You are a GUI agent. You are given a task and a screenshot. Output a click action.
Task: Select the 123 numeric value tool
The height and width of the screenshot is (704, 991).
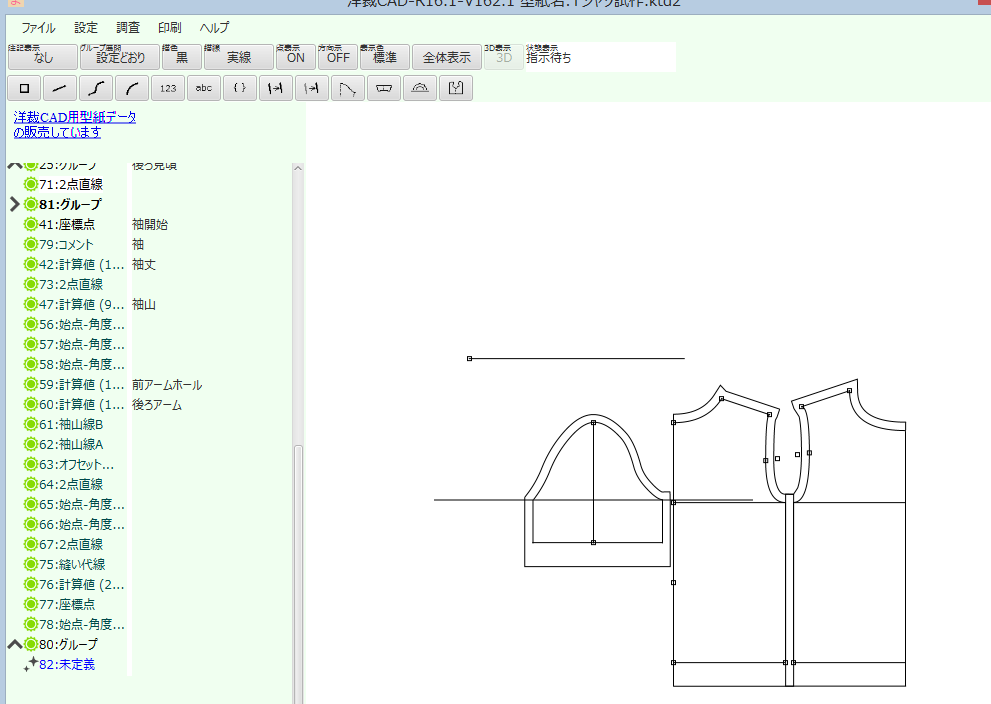168,88
